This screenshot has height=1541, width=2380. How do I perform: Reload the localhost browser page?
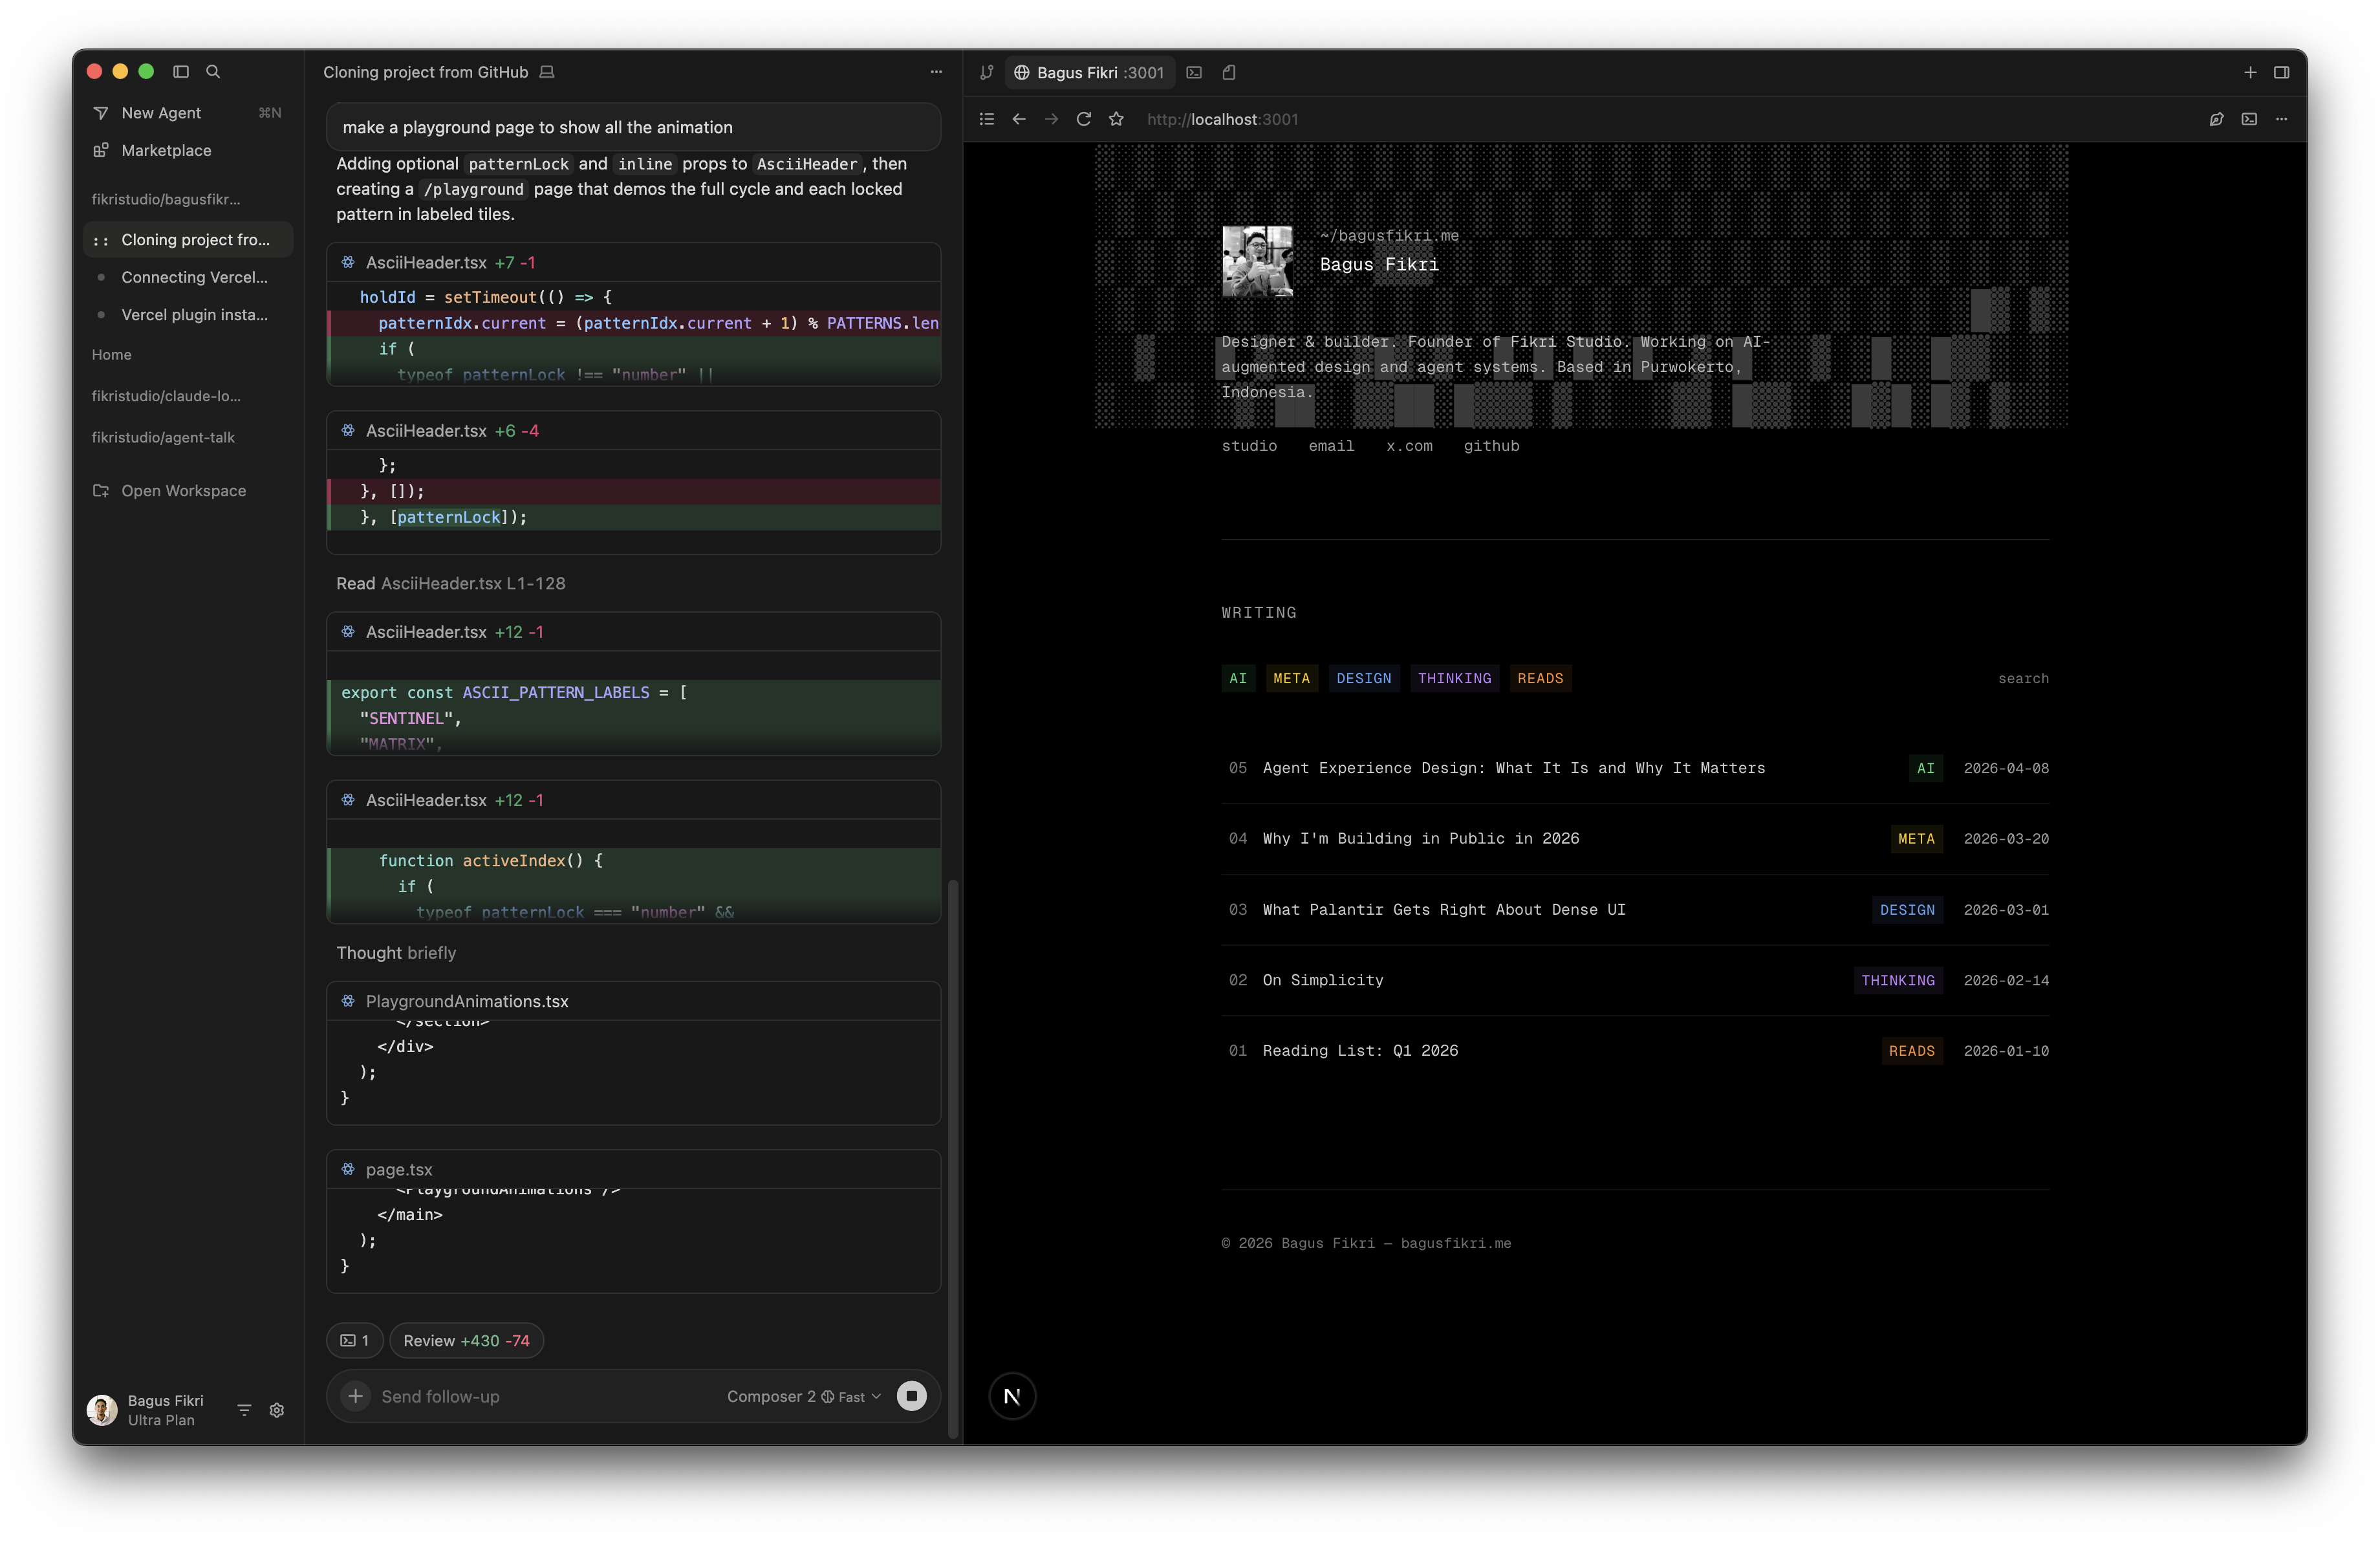coord(1083,119)
